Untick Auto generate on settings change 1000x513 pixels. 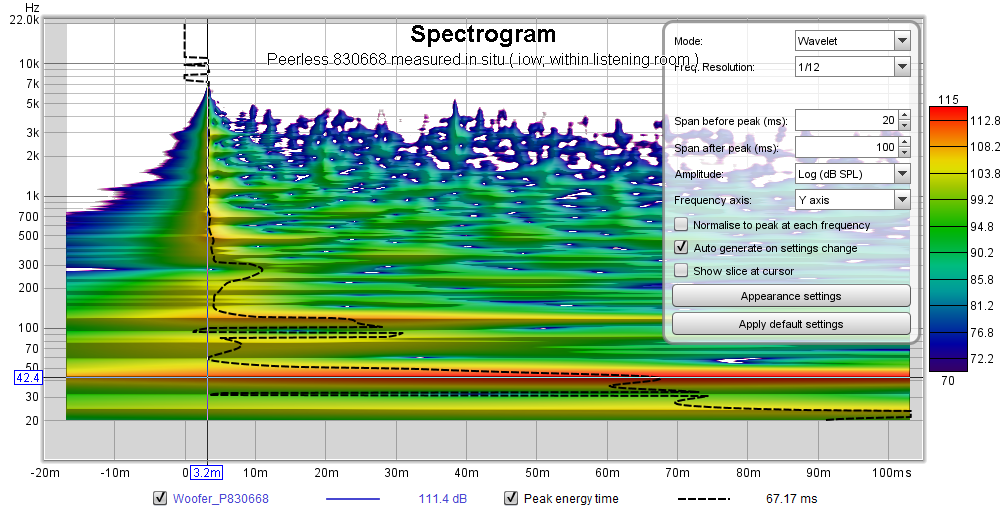click(681, 248)
